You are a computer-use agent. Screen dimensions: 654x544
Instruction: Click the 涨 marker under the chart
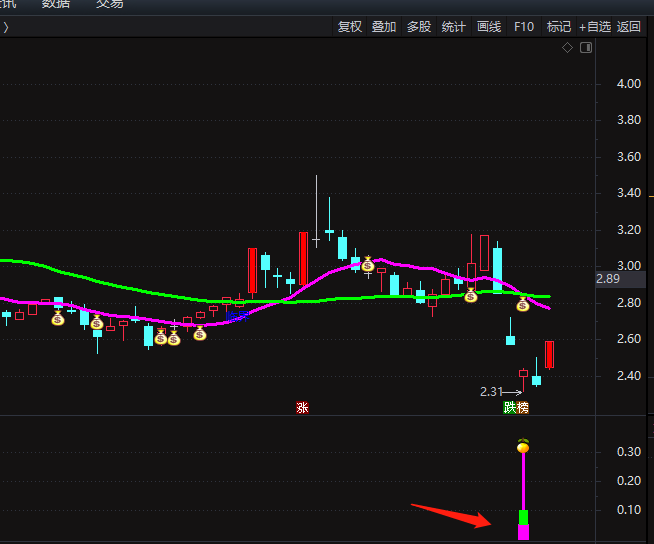point(302,408)
